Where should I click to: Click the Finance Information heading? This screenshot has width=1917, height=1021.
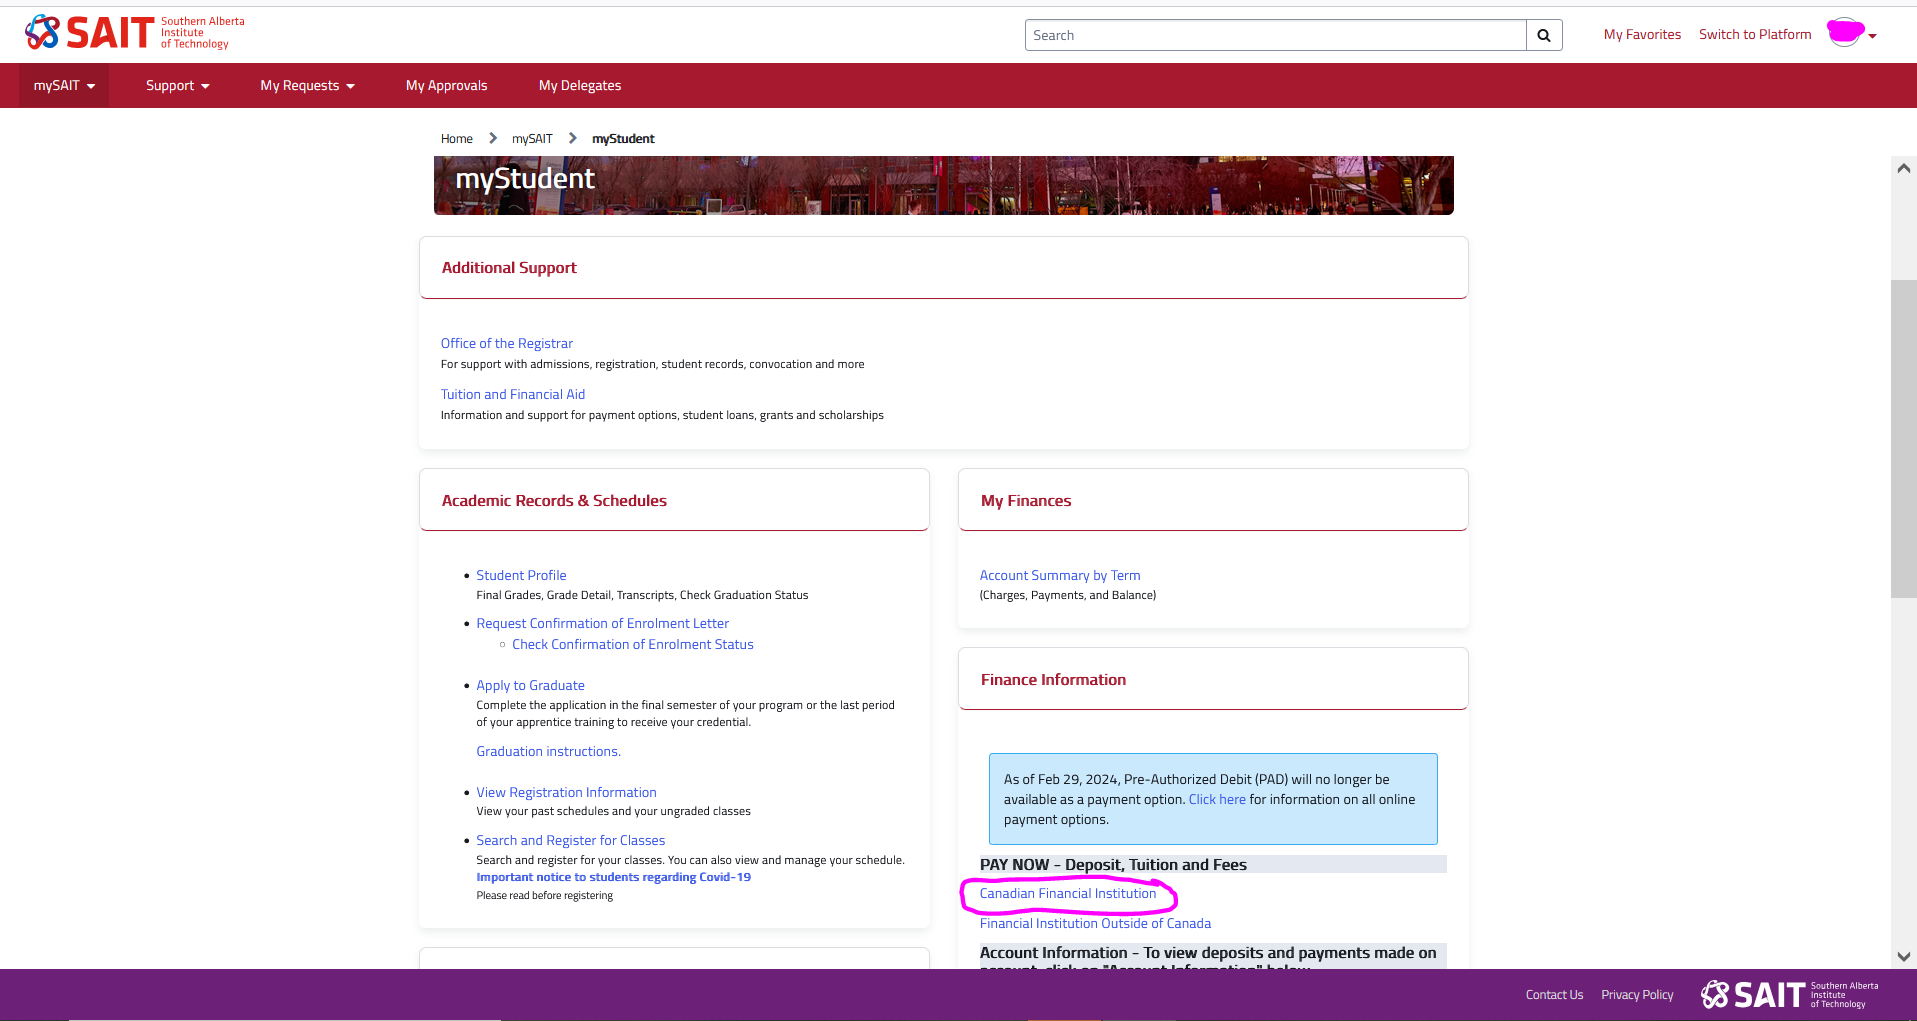(x=1053, y=680)
